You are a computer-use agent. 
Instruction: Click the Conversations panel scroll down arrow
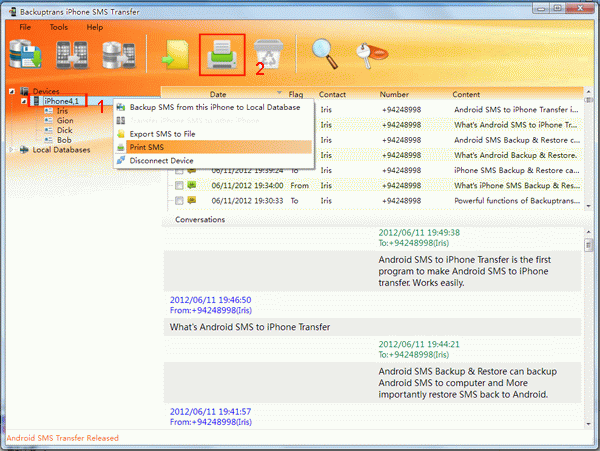(x=589, y=424)
